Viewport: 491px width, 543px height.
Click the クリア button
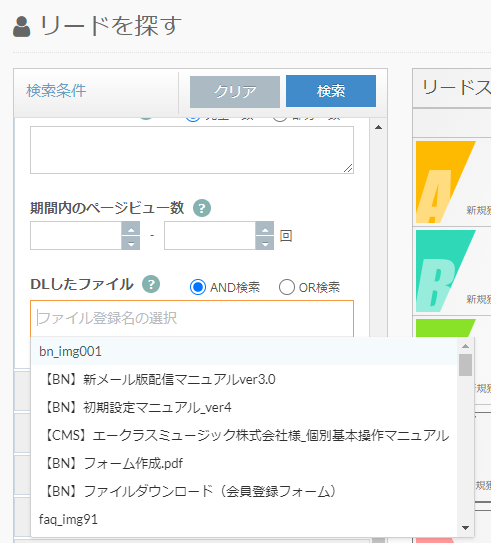tap(235, 92)
